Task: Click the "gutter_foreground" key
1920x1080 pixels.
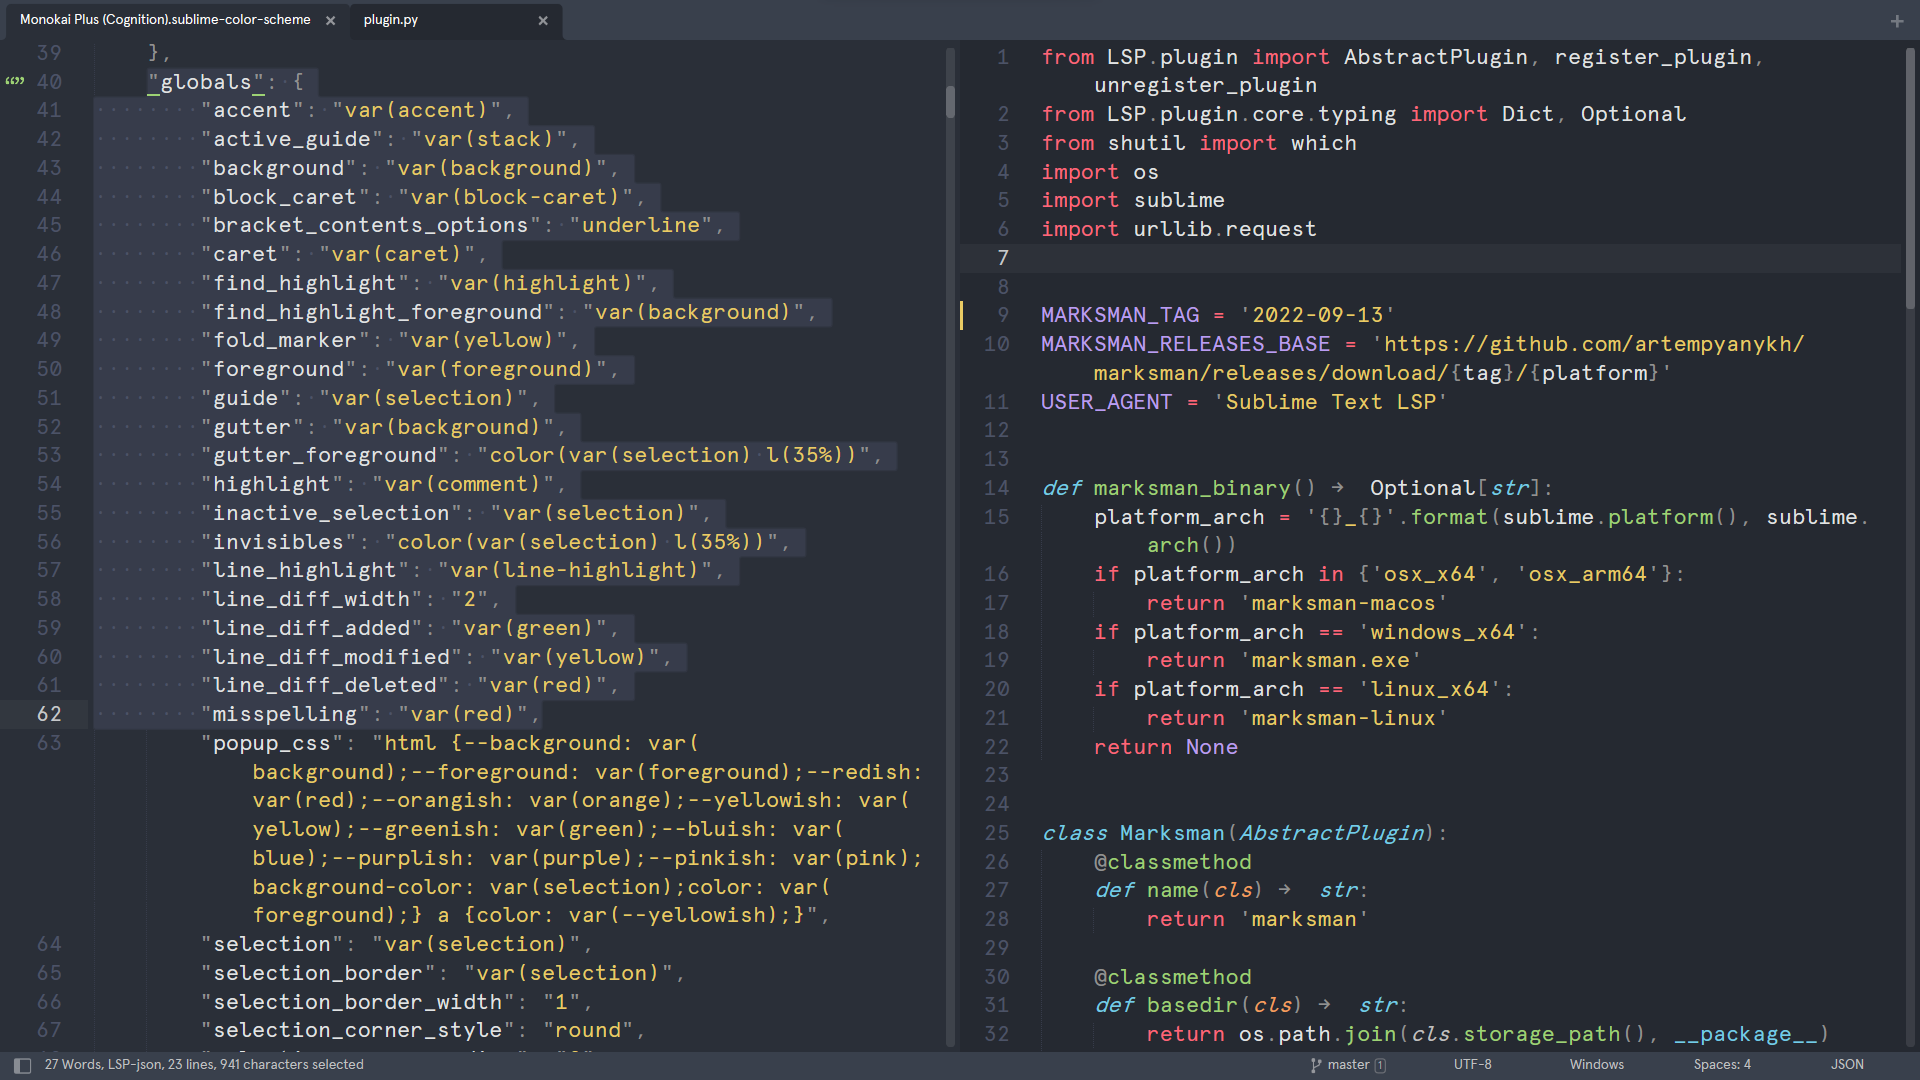Action: [x=325, y=456]
